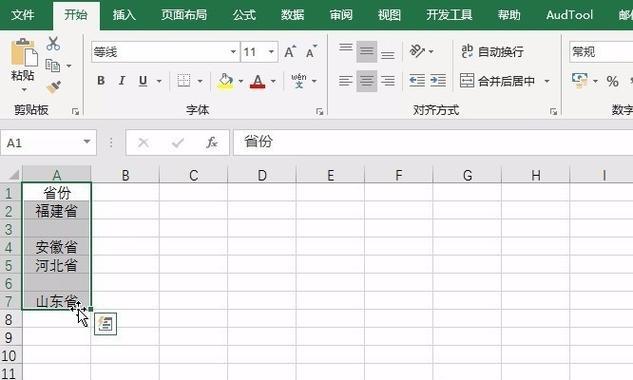Open the font size dropdown arrow
This screenshot has height=380, width=633.
(x=271, y=52)
